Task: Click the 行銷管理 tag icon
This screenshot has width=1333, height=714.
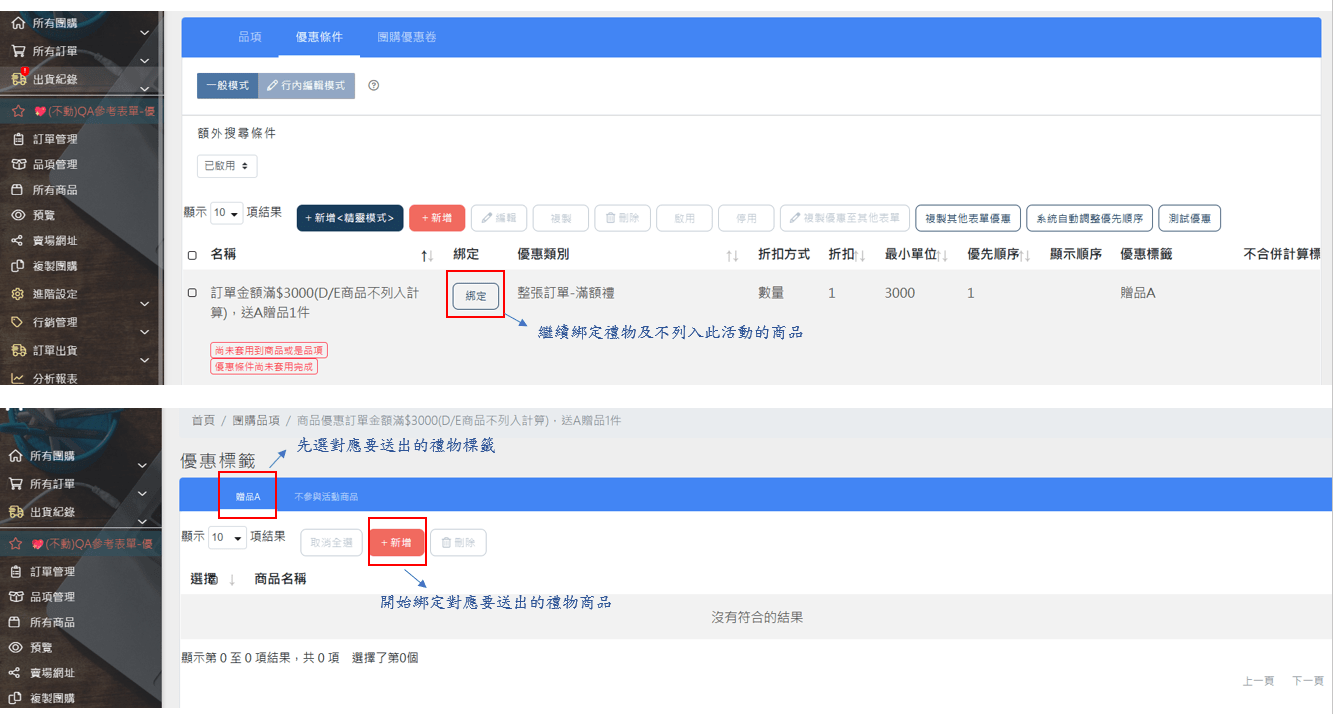Action: point(17,322)
